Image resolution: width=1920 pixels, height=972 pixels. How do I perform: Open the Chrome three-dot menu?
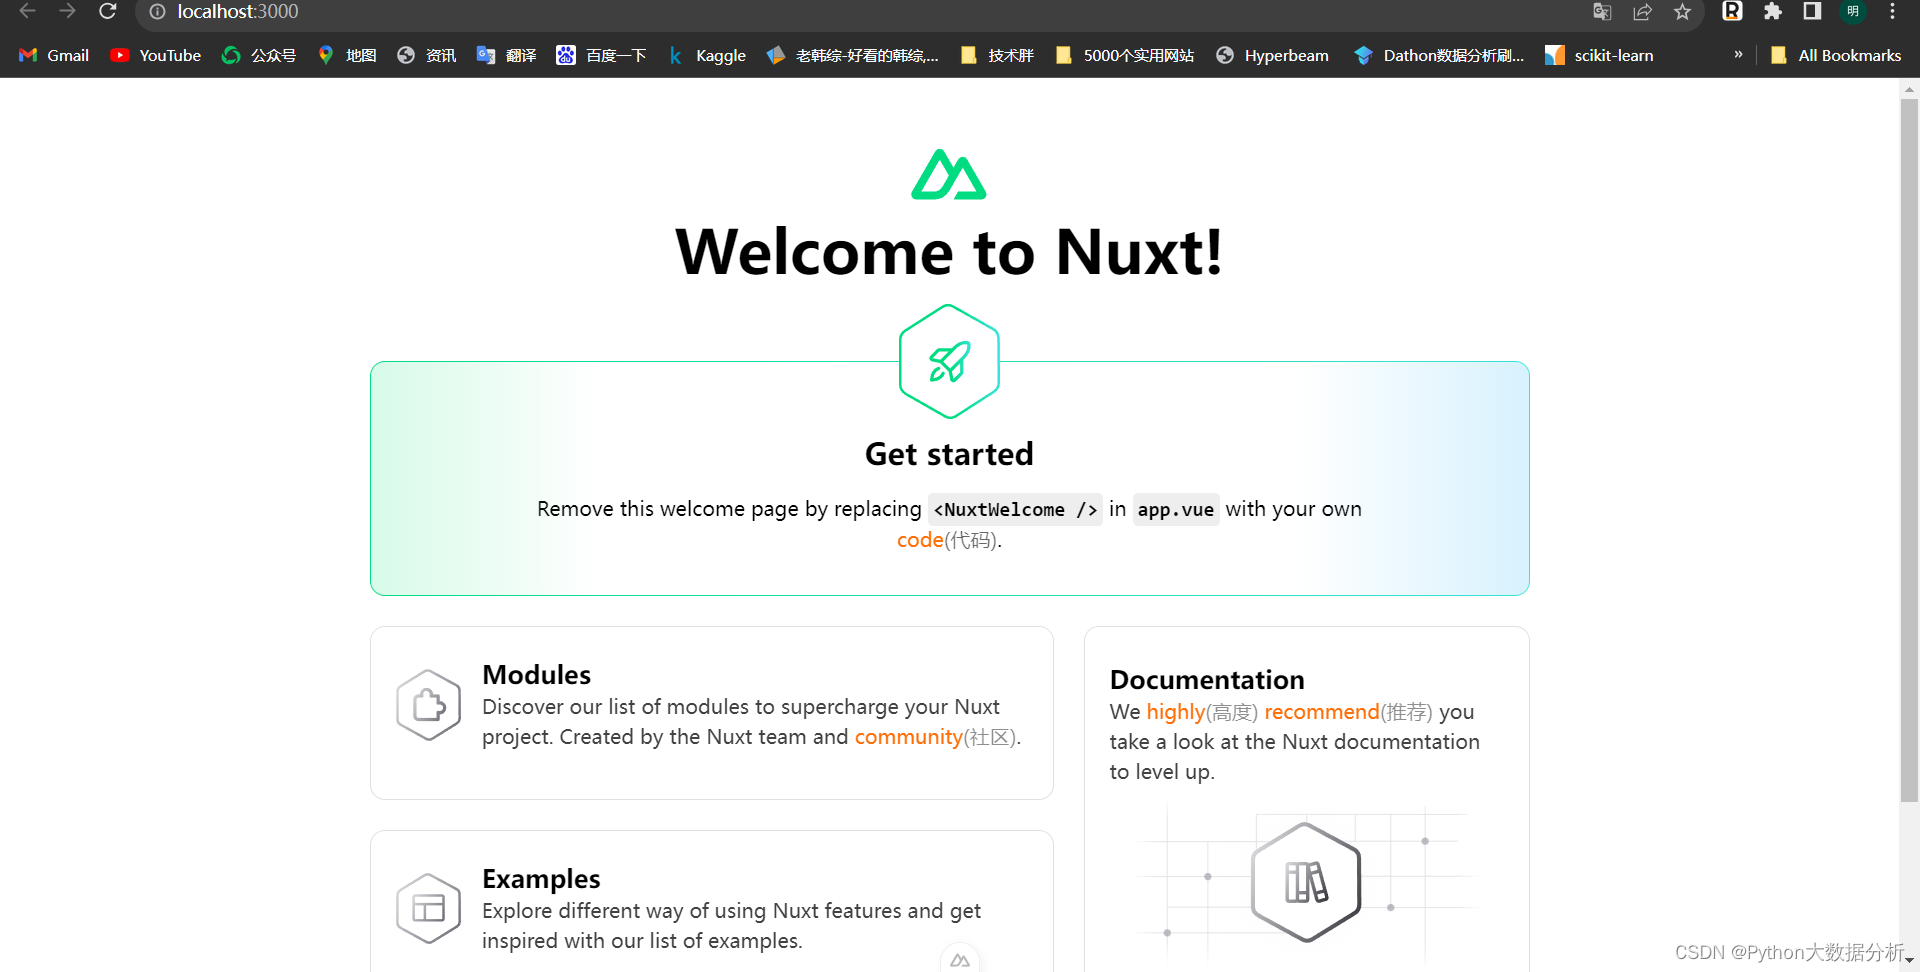click(x=1892, y=11)
